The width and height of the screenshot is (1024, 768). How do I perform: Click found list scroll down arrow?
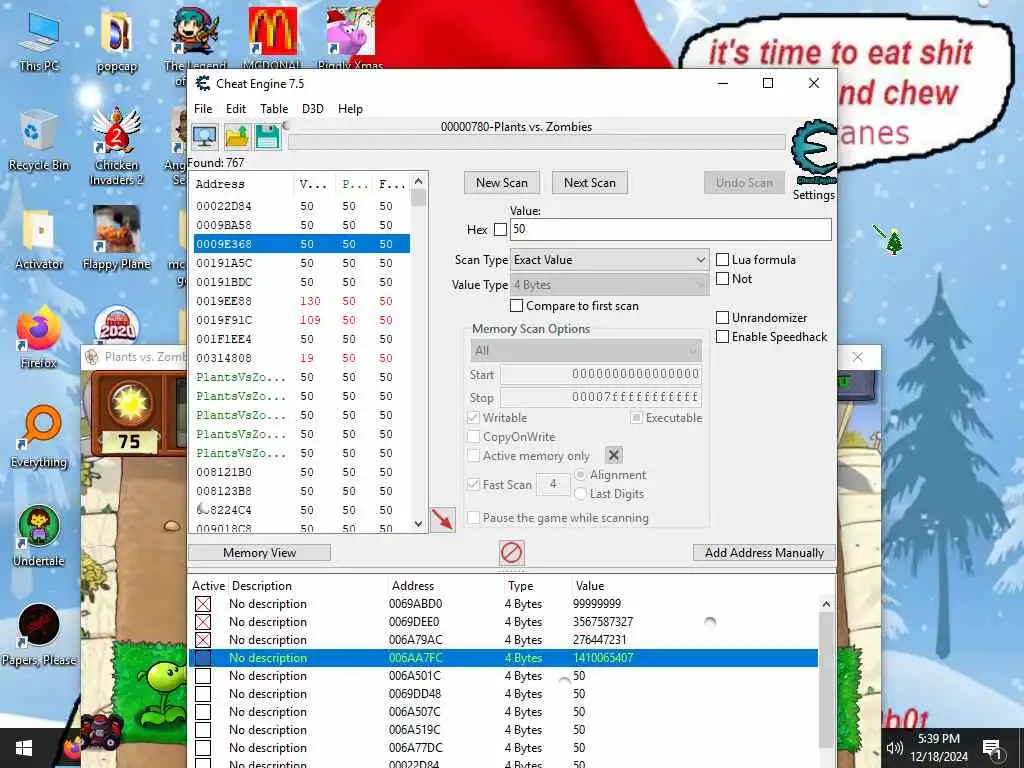click(x=419, y=524)
